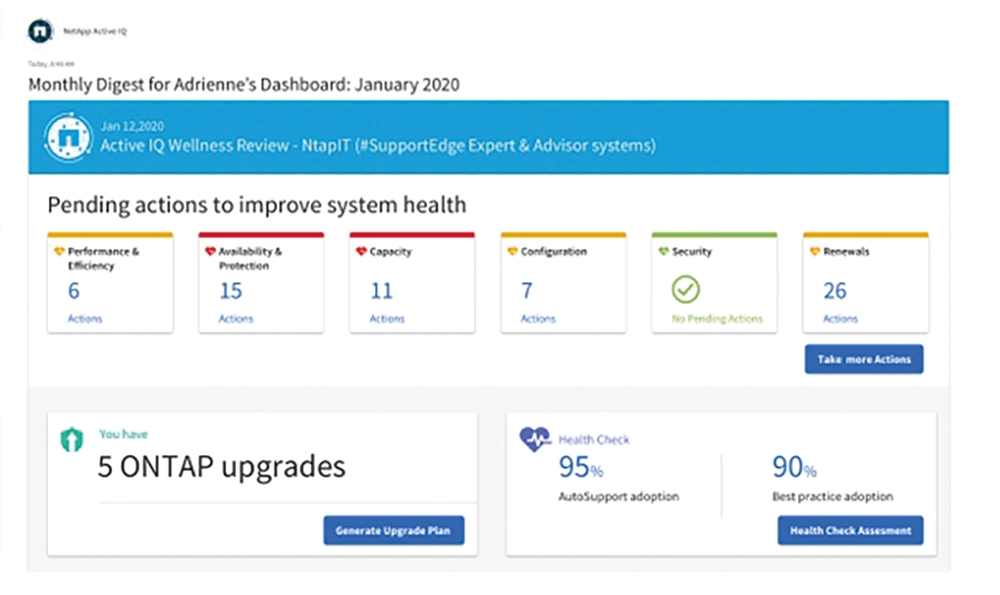1000x595 pixels.
Task: Click the Best practice adoption label
Action: [x=832, y=496]
